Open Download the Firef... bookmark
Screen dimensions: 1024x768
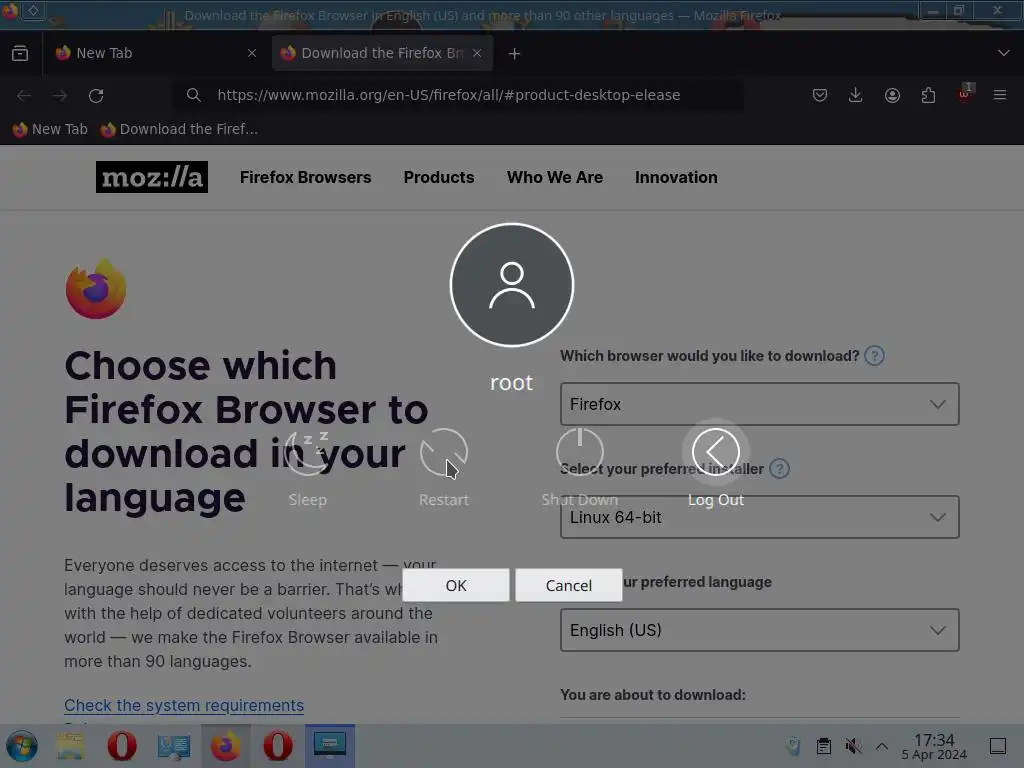tap(179, 129)
